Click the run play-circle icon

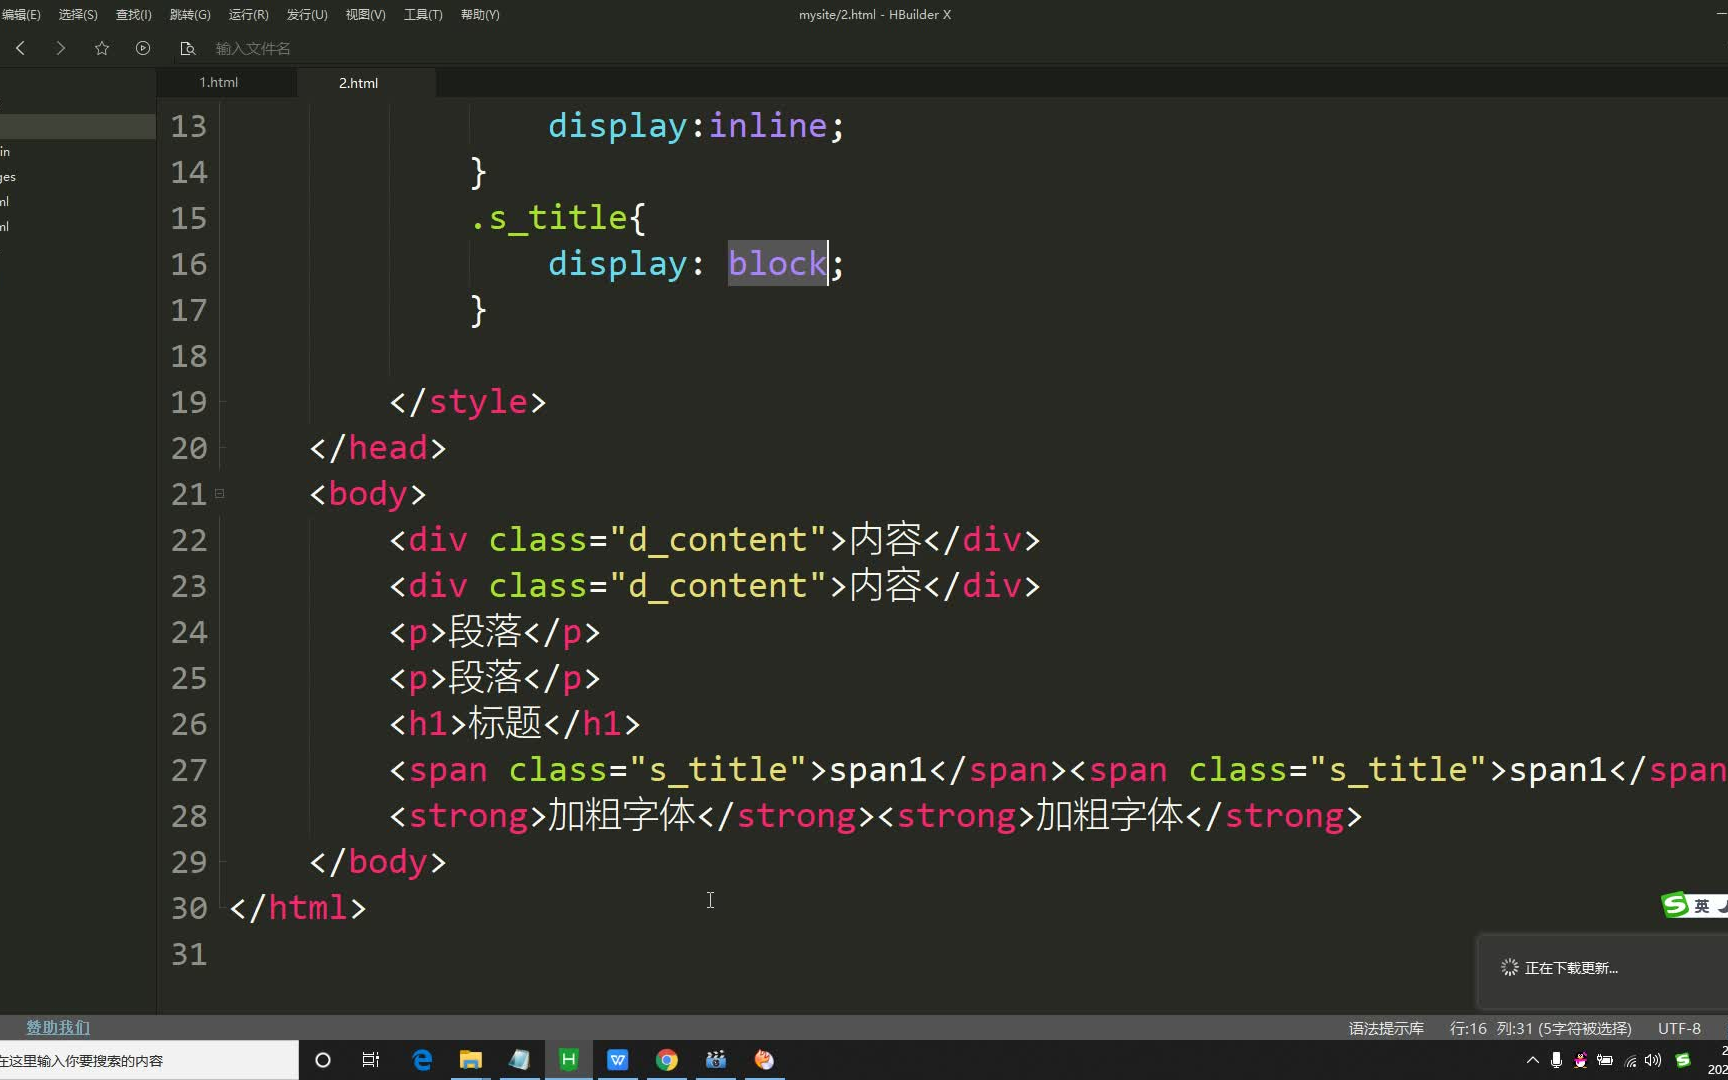[143, 48]
